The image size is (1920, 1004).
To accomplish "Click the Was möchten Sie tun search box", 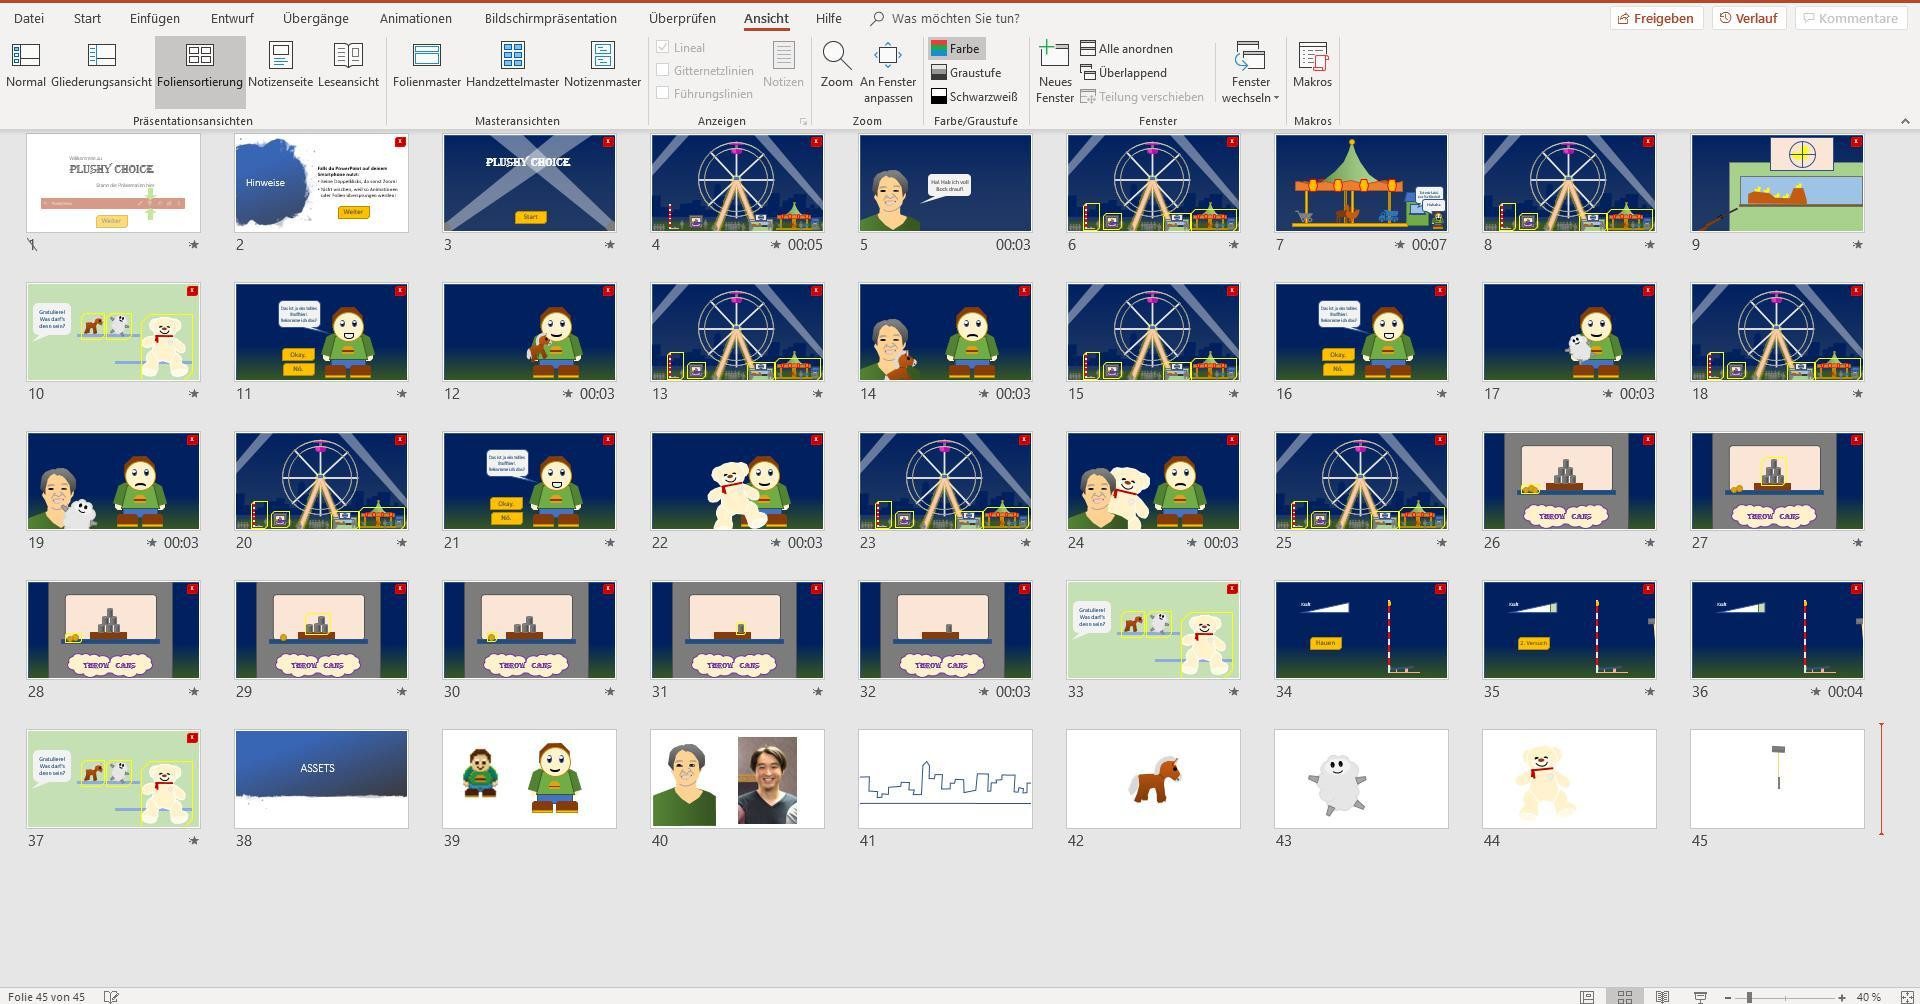I will point(945,18).
